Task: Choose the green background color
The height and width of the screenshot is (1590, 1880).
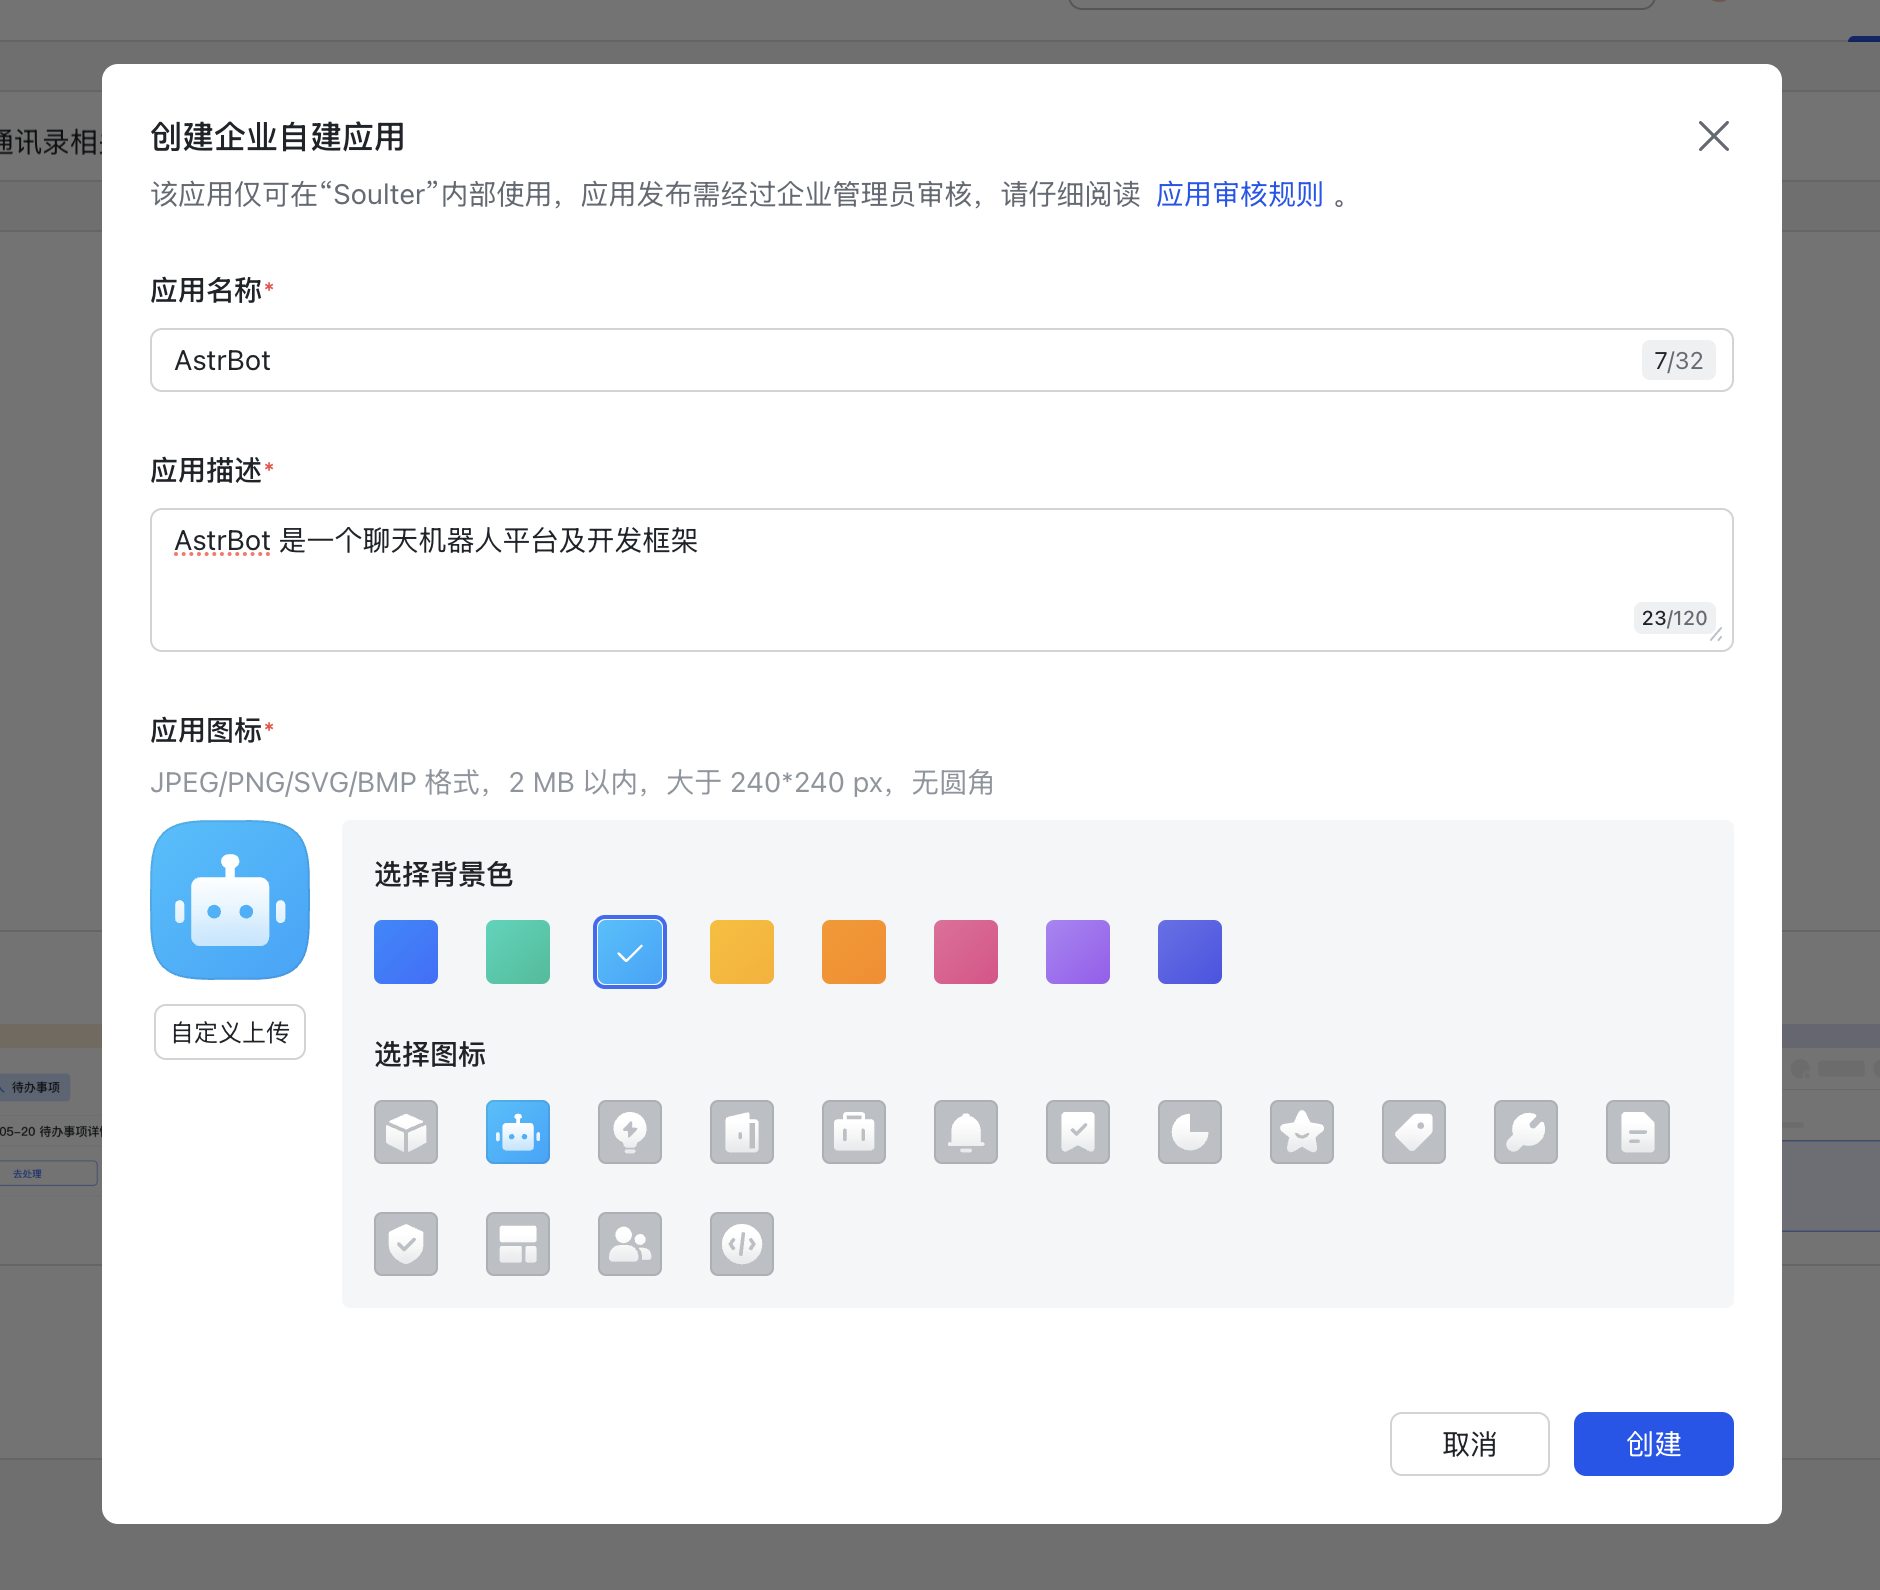Action: tap(517, 951)
